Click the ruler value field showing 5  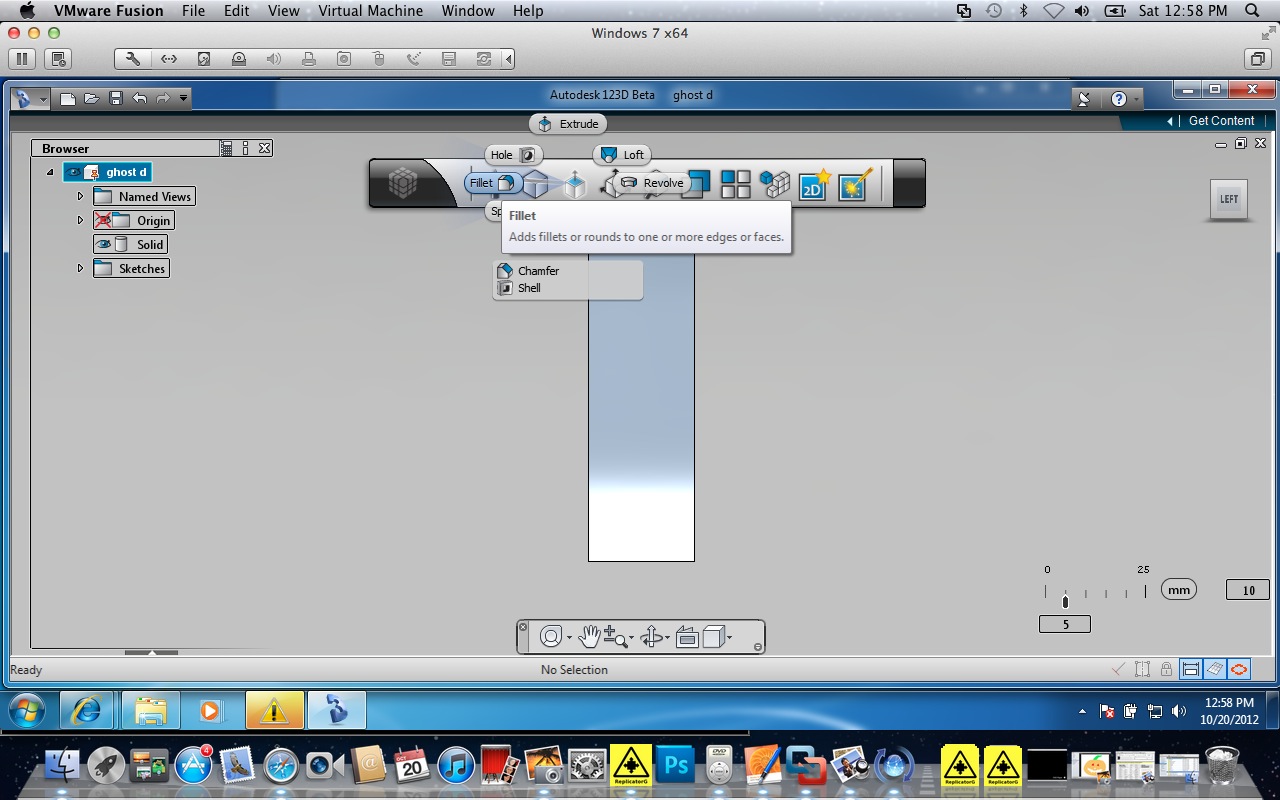[x=1065, y=624]
